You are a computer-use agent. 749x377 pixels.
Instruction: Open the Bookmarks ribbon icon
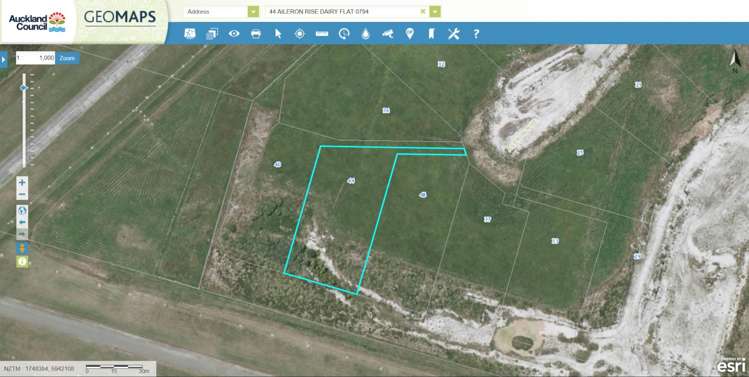[x=431, y=33]
